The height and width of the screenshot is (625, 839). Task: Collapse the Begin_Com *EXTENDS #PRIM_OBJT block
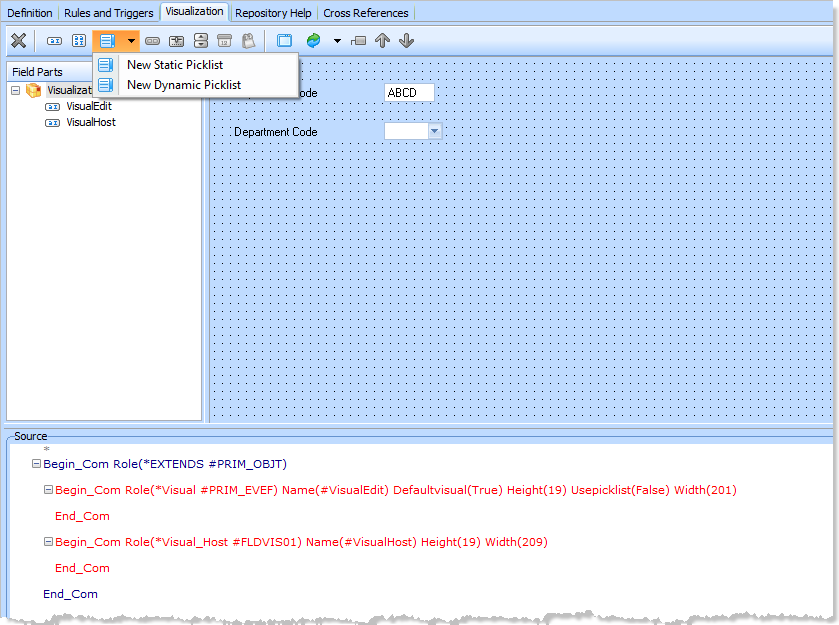click(36, 464)
